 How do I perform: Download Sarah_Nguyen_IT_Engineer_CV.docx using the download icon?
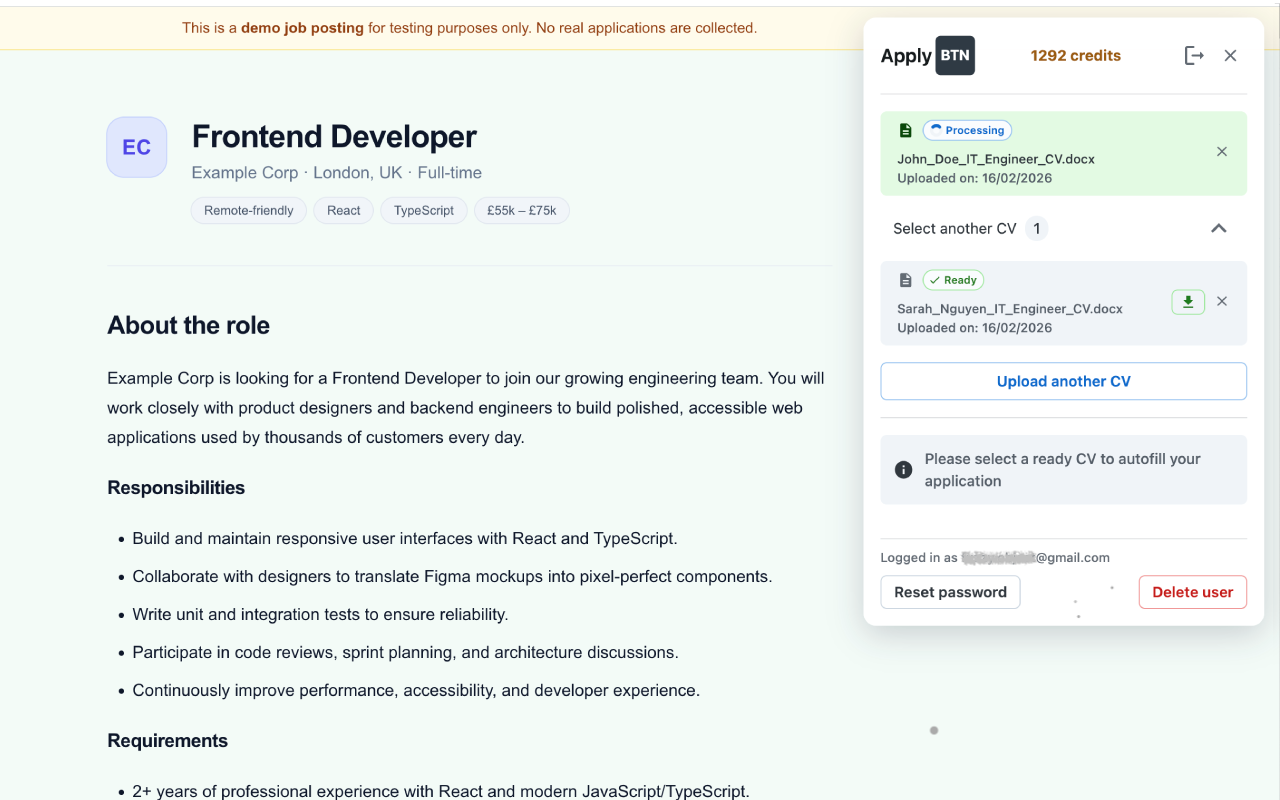pos(1187,301)
